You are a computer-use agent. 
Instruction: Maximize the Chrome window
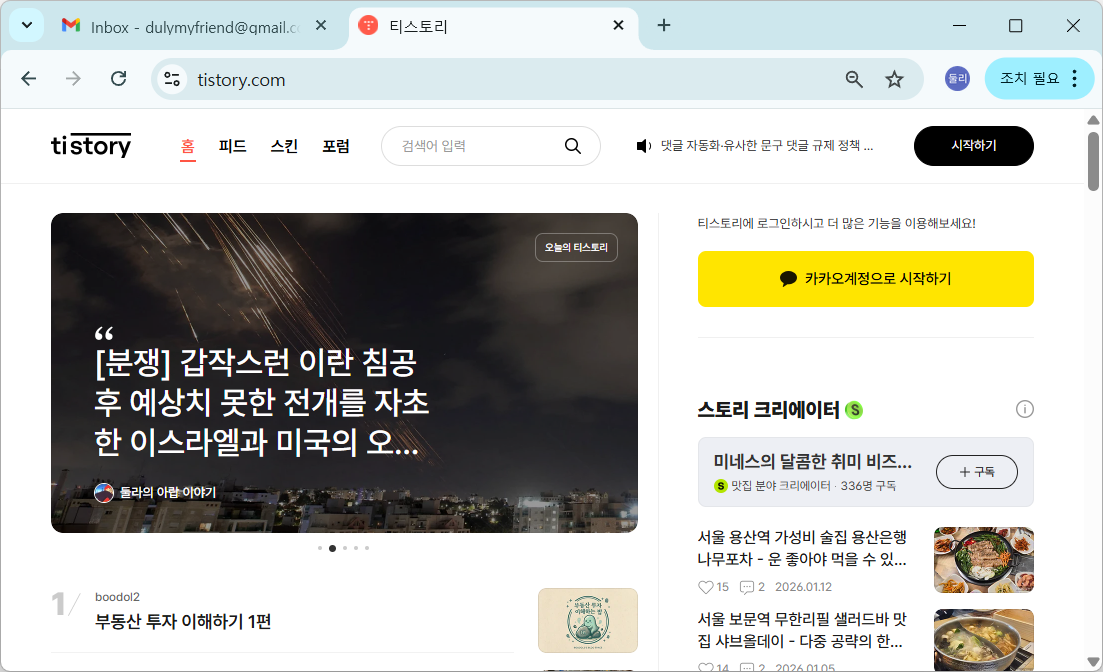coord(1015,26)
